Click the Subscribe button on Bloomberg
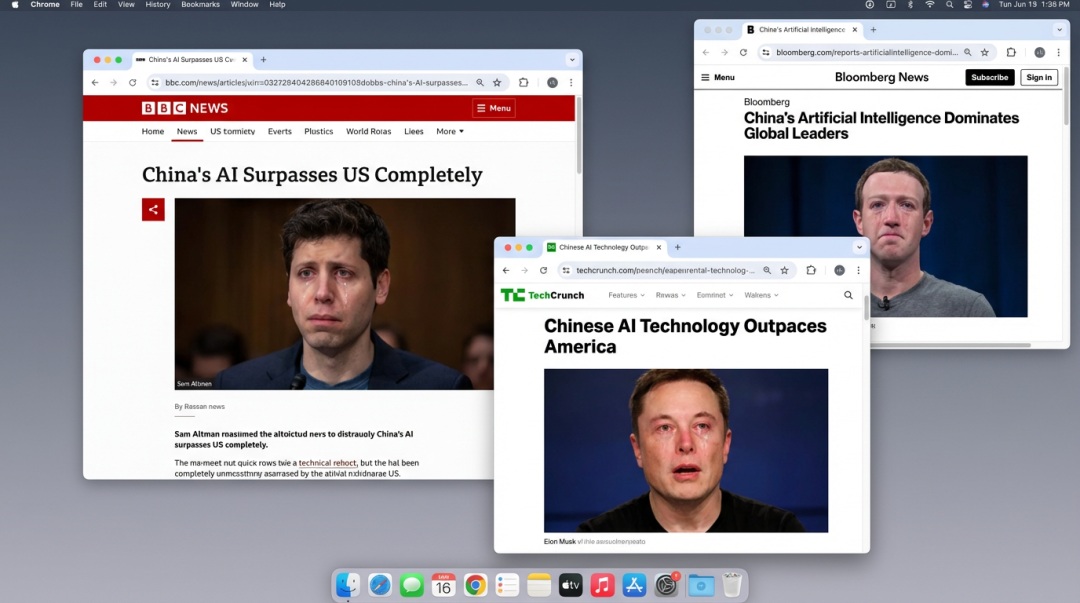This screenshot has height=603, width=1080. click(989, 77)
